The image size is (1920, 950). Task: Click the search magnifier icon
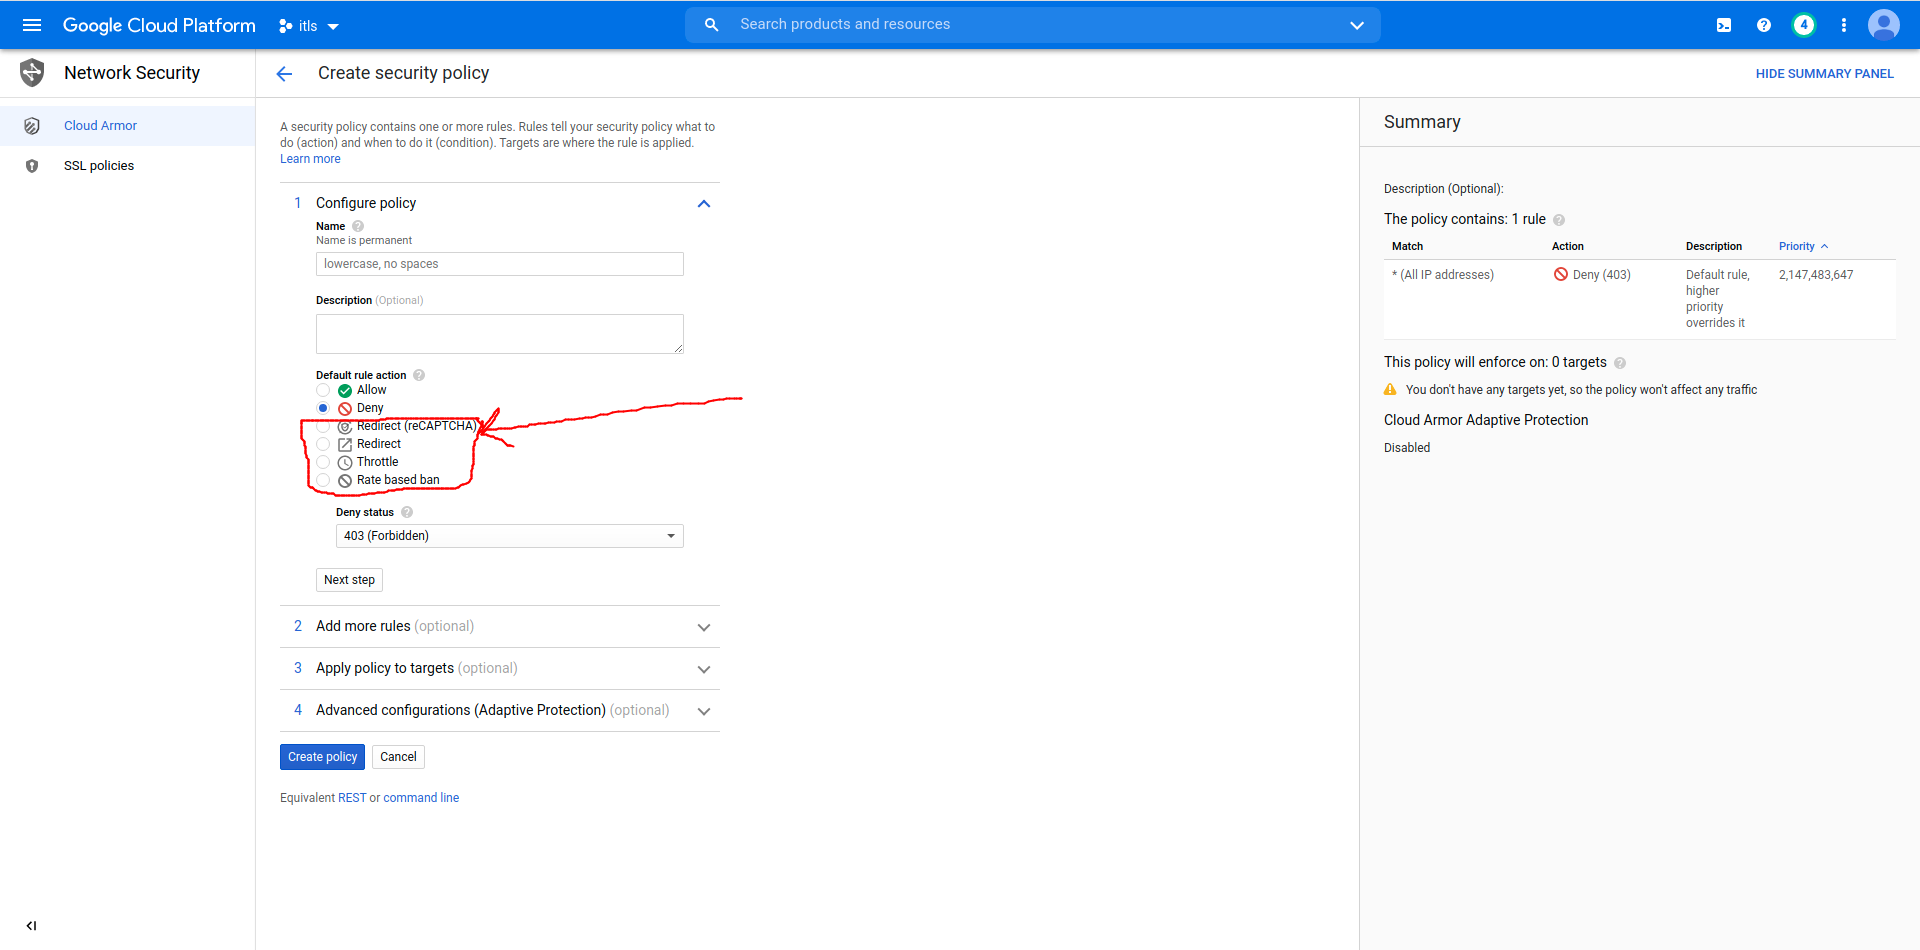coord(712,25)
